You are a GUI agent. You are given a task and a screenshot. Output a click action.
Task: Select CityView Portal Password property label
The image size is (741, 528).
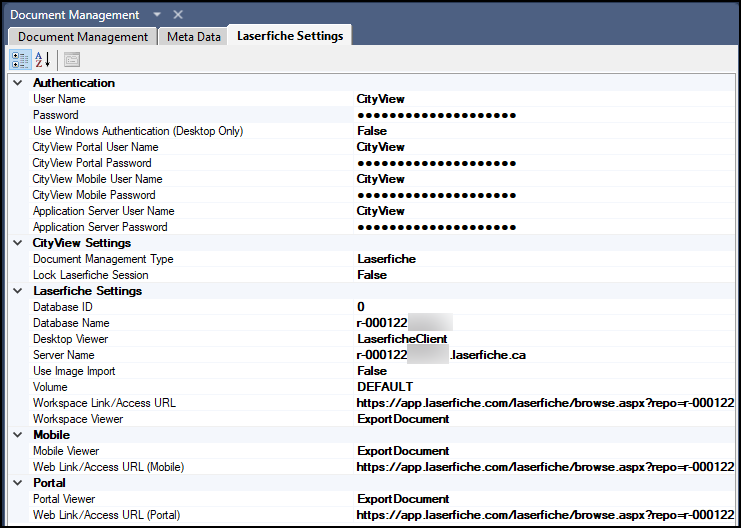point(92,163)
